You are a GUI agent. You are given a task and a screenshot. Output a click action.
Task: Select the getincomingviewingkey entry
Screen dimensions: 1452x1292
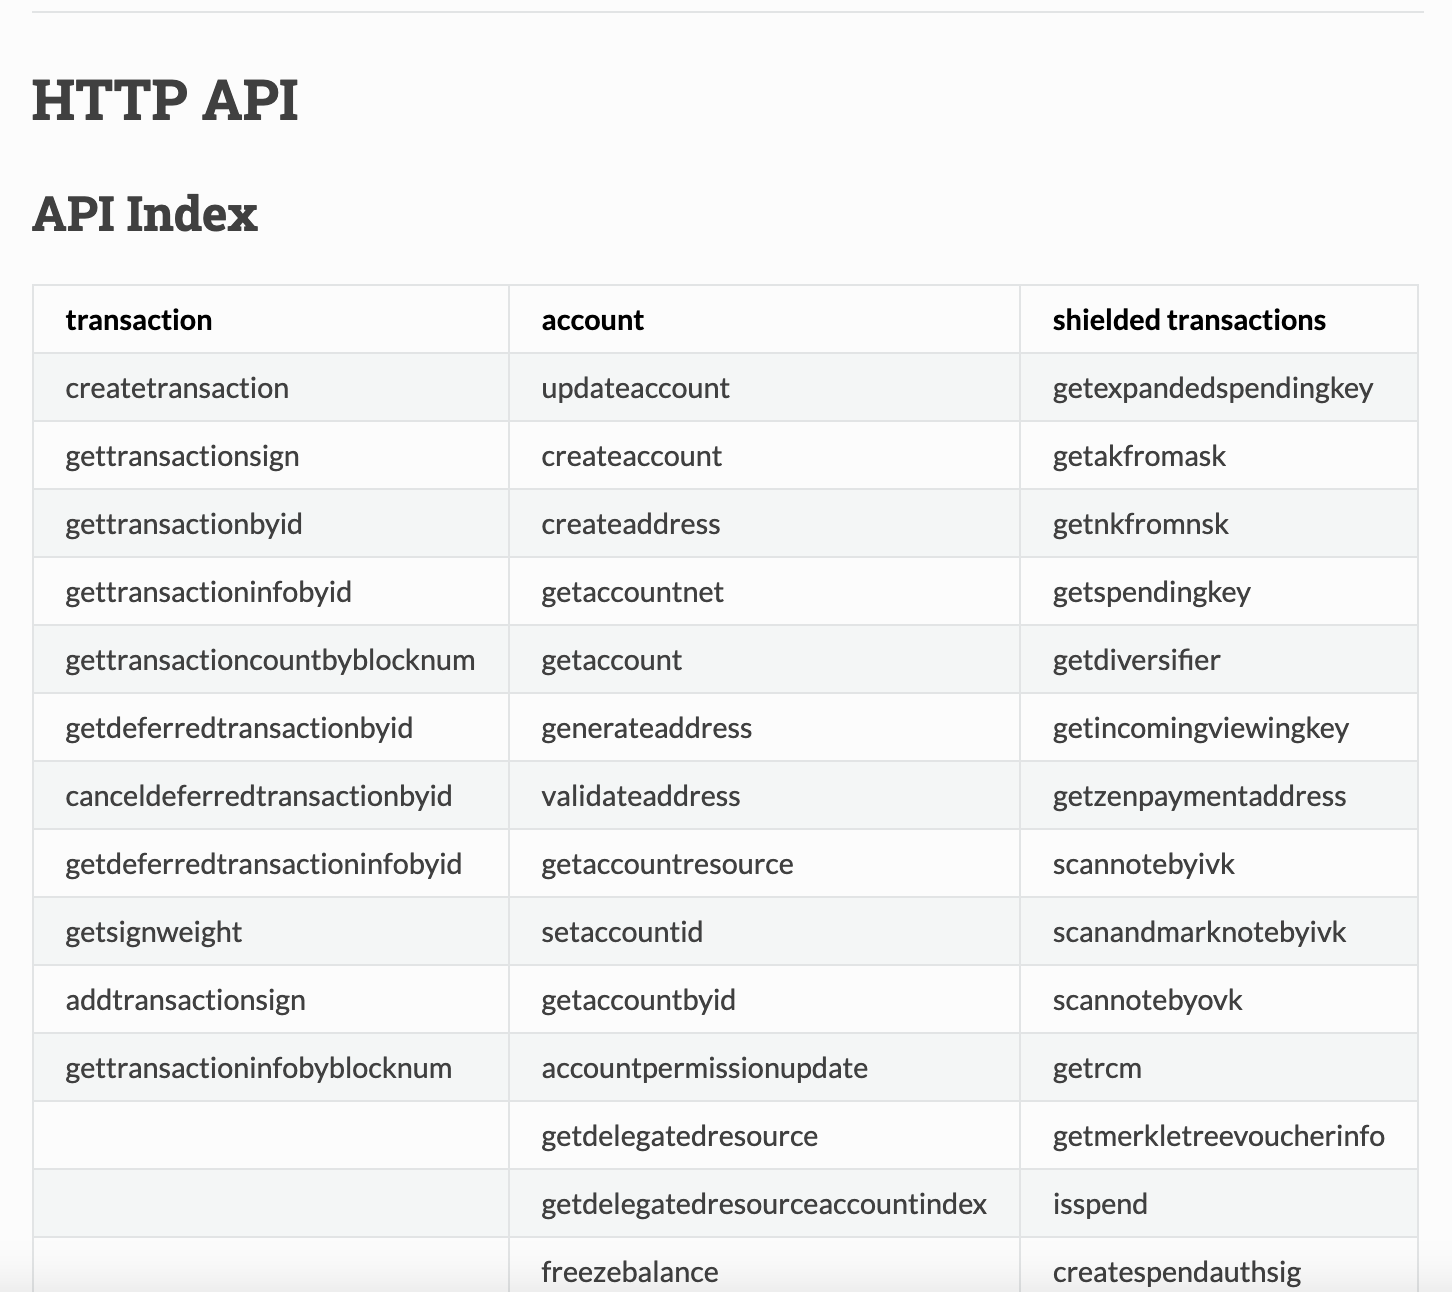tap(1201, 728)
